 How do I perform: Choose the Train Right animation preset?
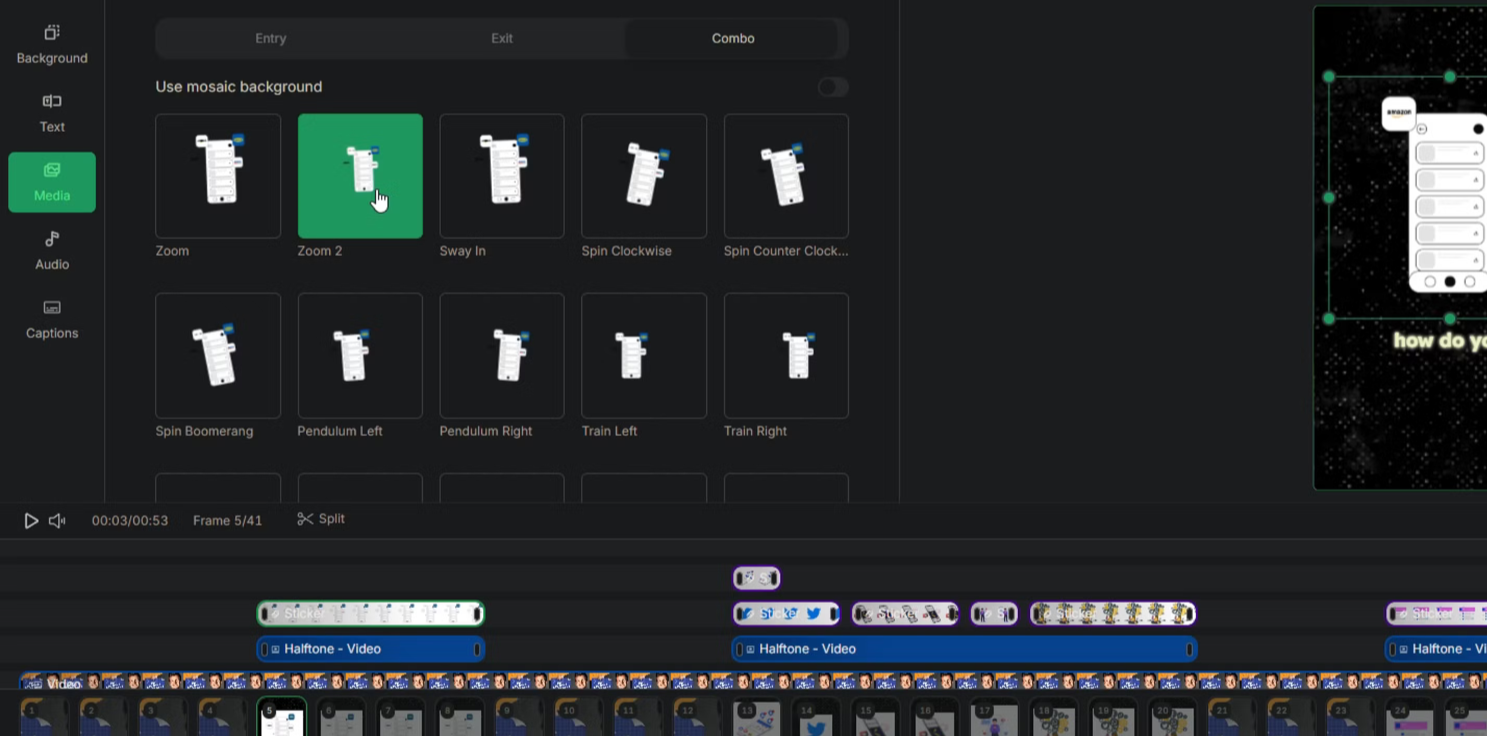786,355
